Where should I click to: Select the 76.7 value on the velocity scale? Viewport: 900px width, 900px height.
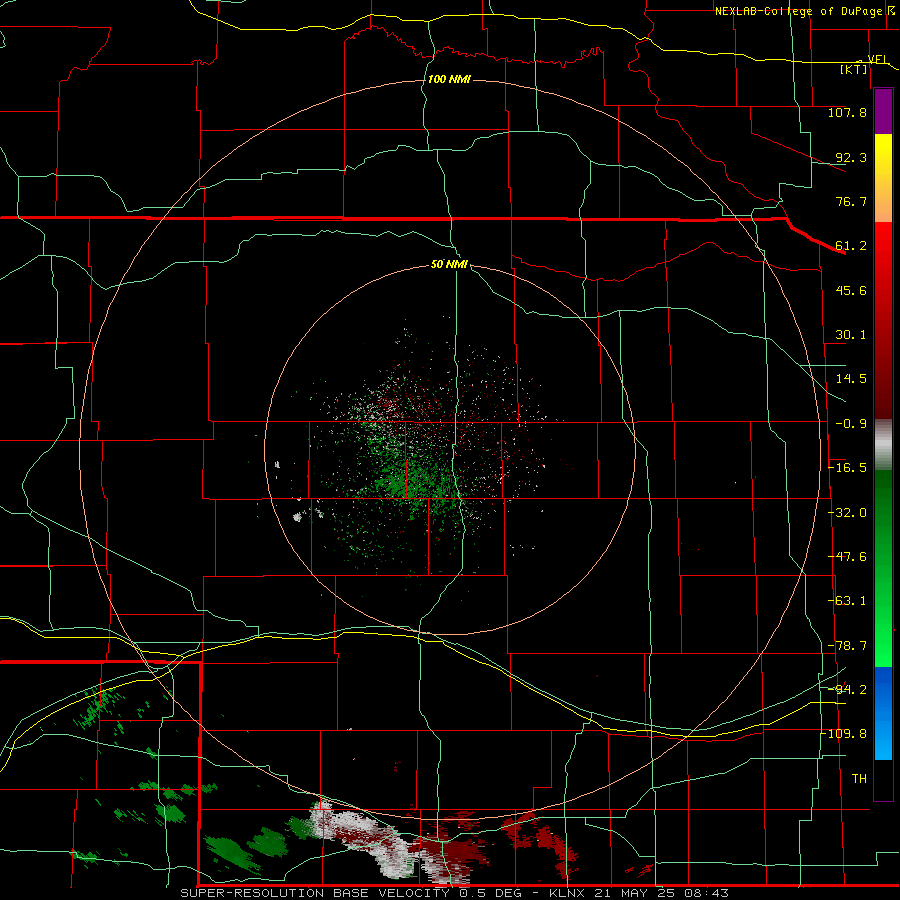pyautogui.click(x=851, y=201)
